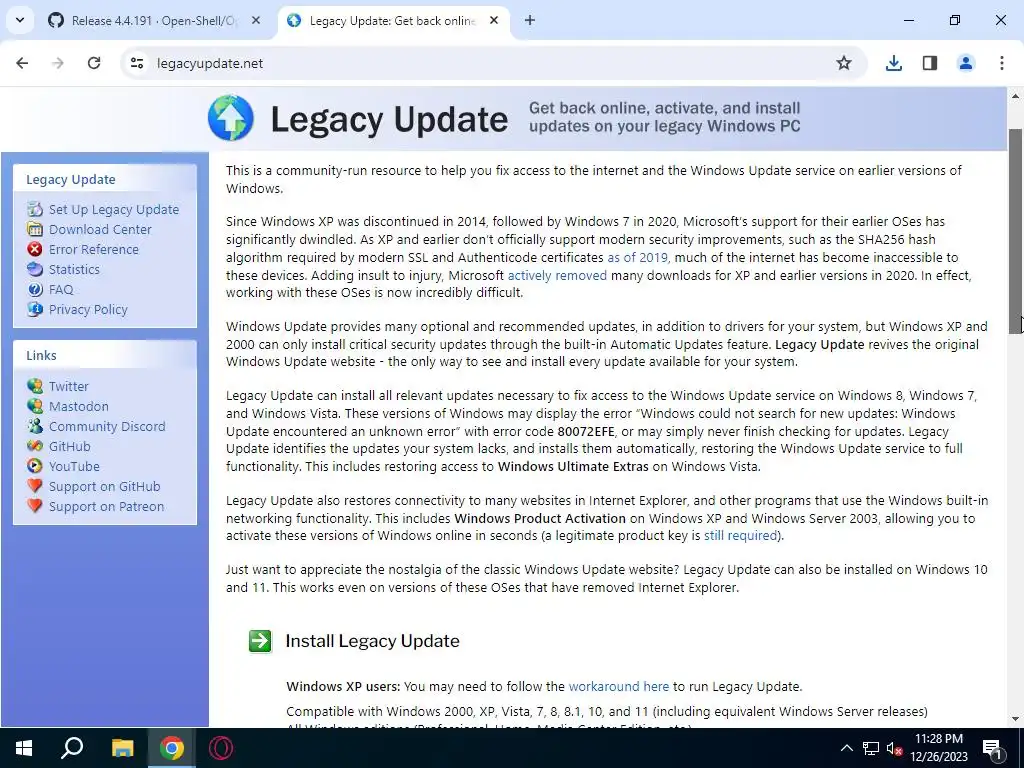The image size is (1024, 768).
Task: Click the heart icon for Support on Patreon
Action: tap(35, 506)
